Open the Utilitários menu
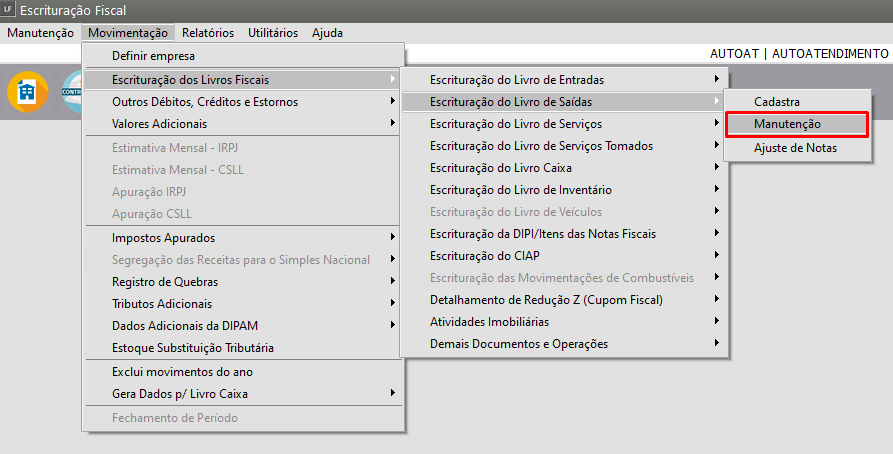 pos(272,32)
